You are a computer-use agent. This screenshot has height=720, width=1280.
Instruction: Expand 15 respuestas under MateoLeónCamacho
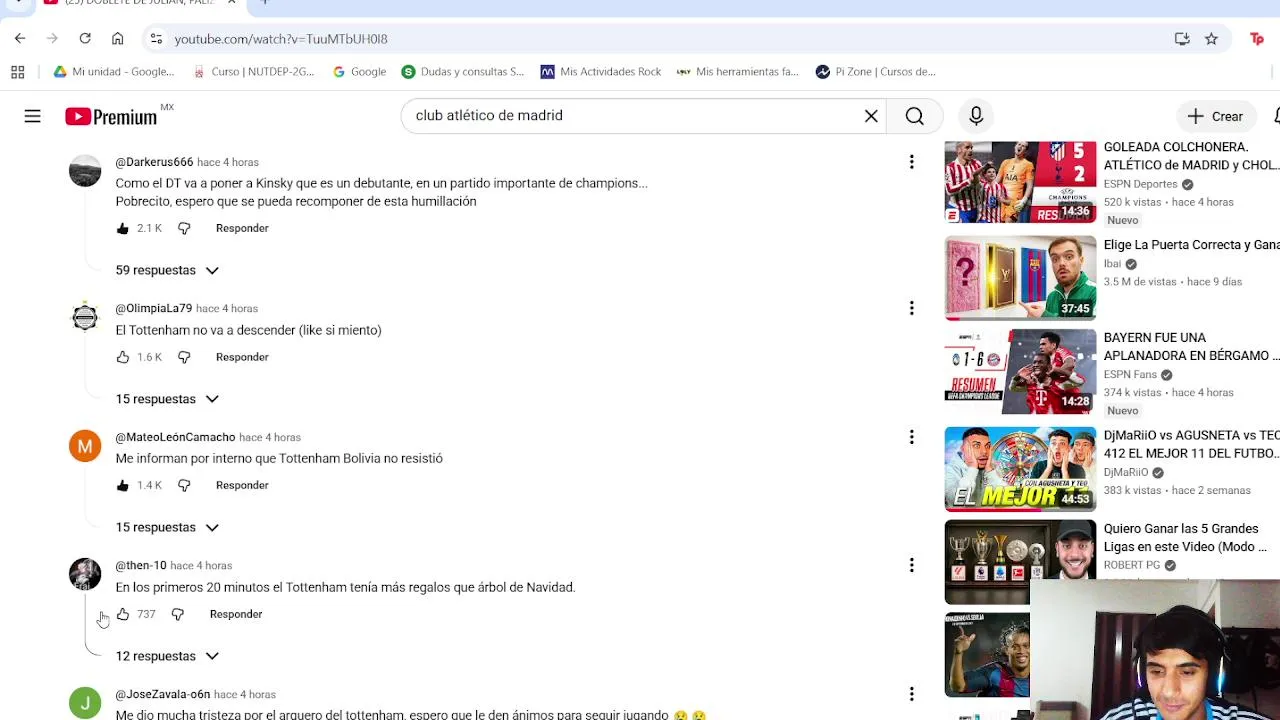(167, 527)
